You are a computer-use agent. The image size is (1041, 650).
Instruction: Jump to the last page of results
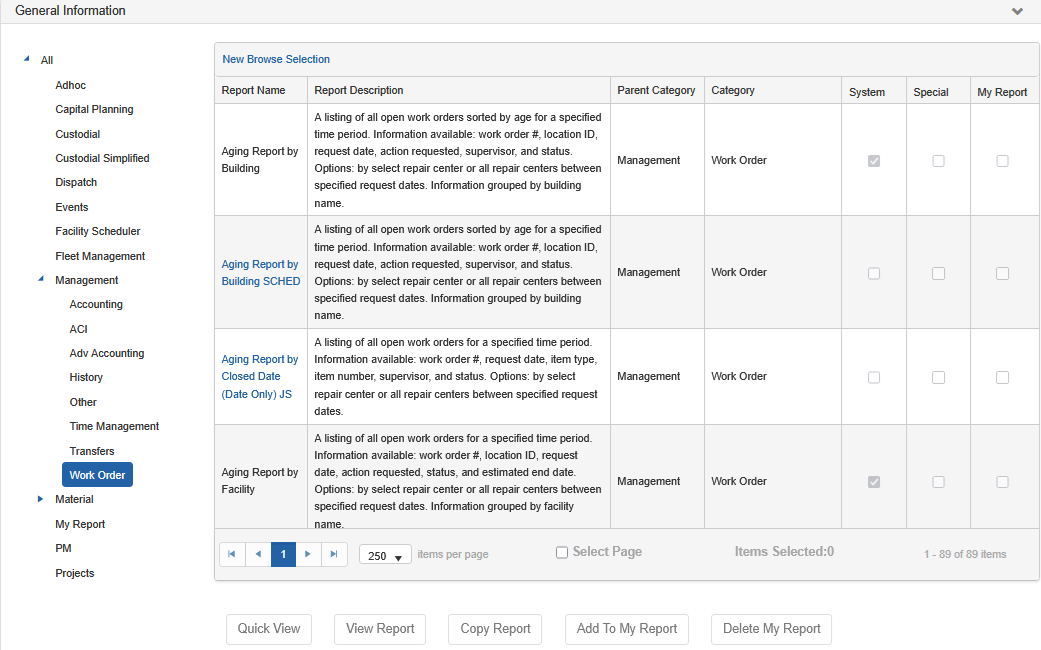tap(334, 554)
